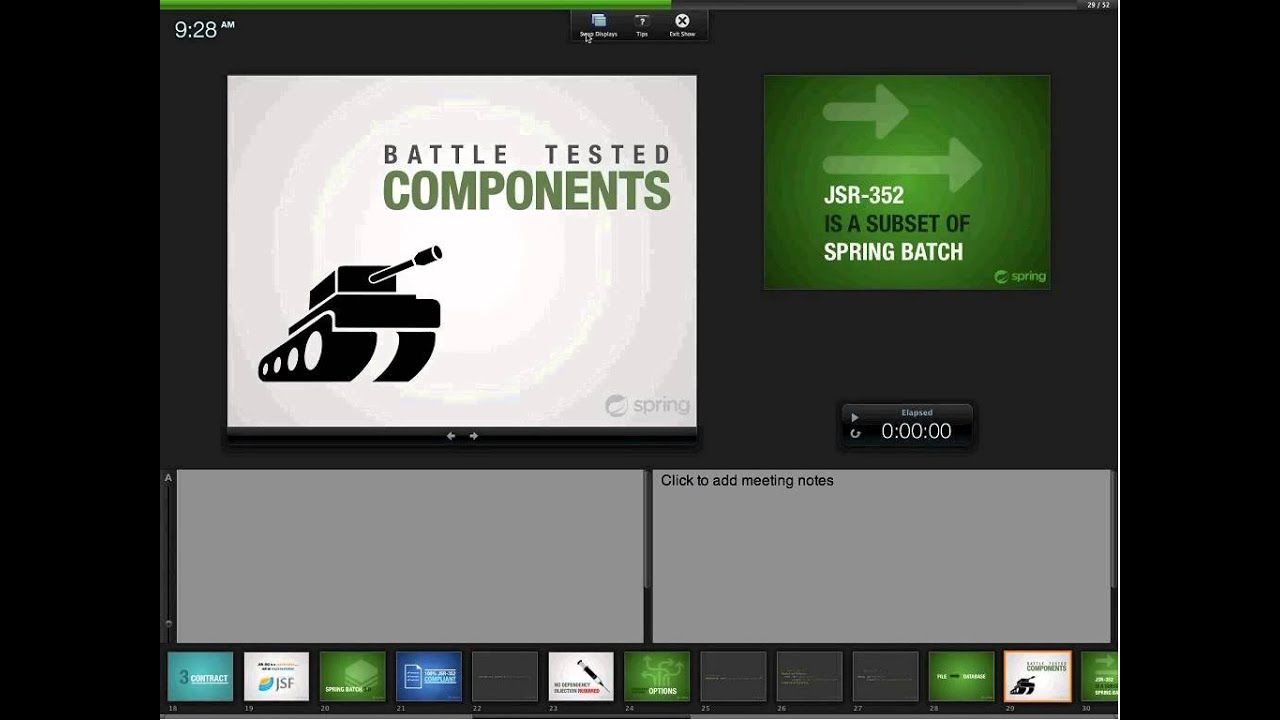1280x720 pixels.
Task: Advance with the next slide arrow
Action: pyautogui.click(x=474, y=436)
